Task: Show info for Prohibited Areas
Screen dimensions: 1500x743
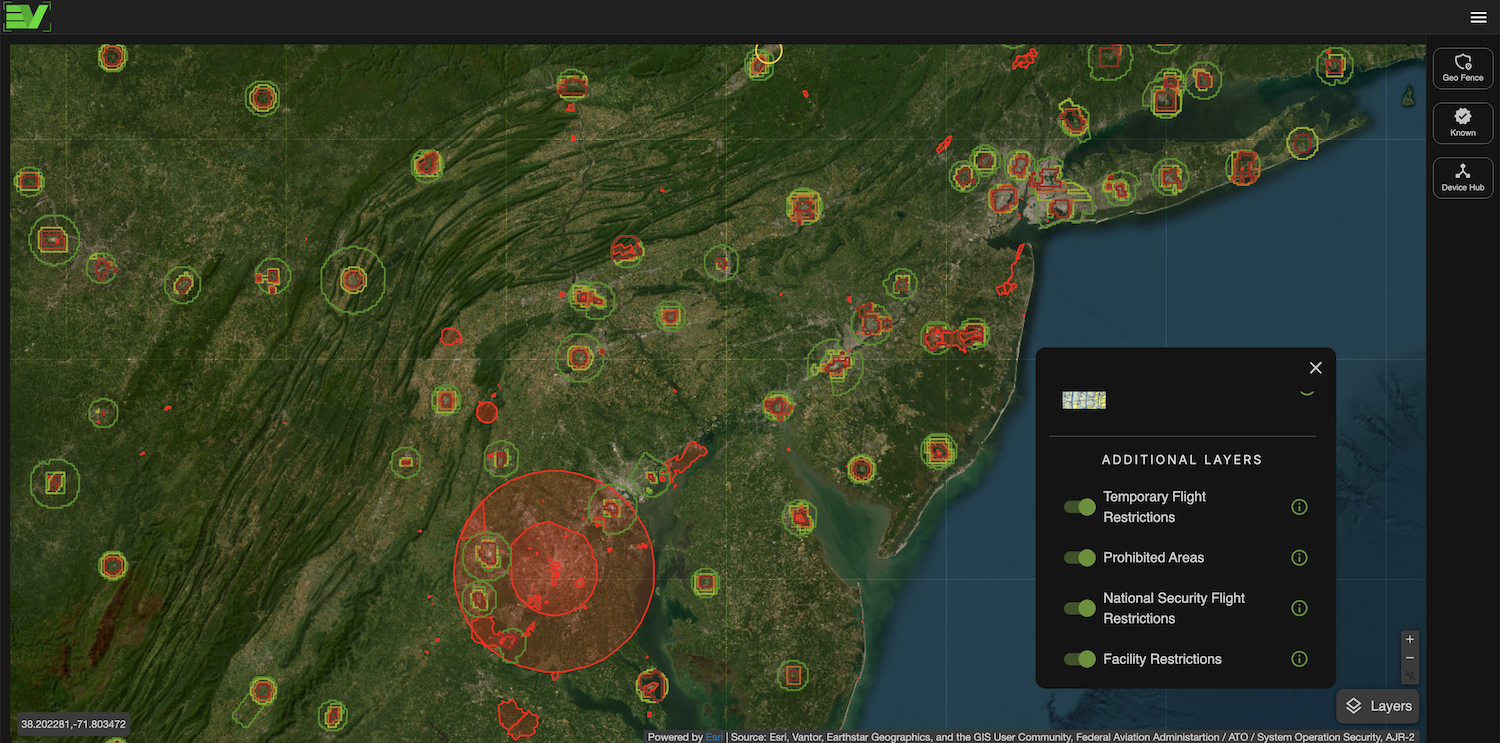Action: pyautogui.click(x=1299, y=558)
